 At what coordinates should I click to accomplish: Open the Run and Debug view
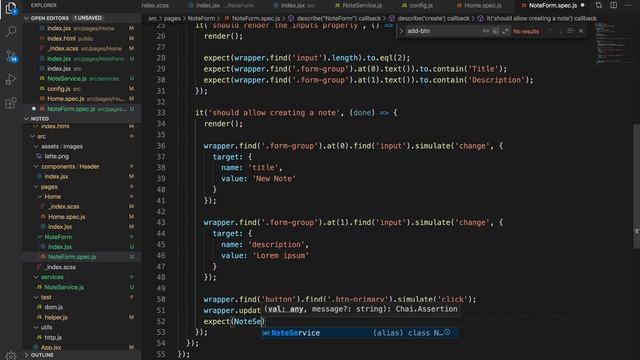(11, 79)
